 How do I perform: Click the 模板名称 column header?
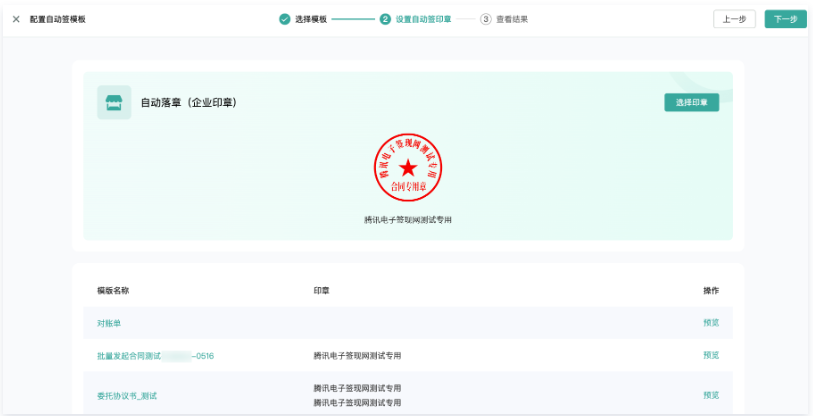[x=113, y=291]
